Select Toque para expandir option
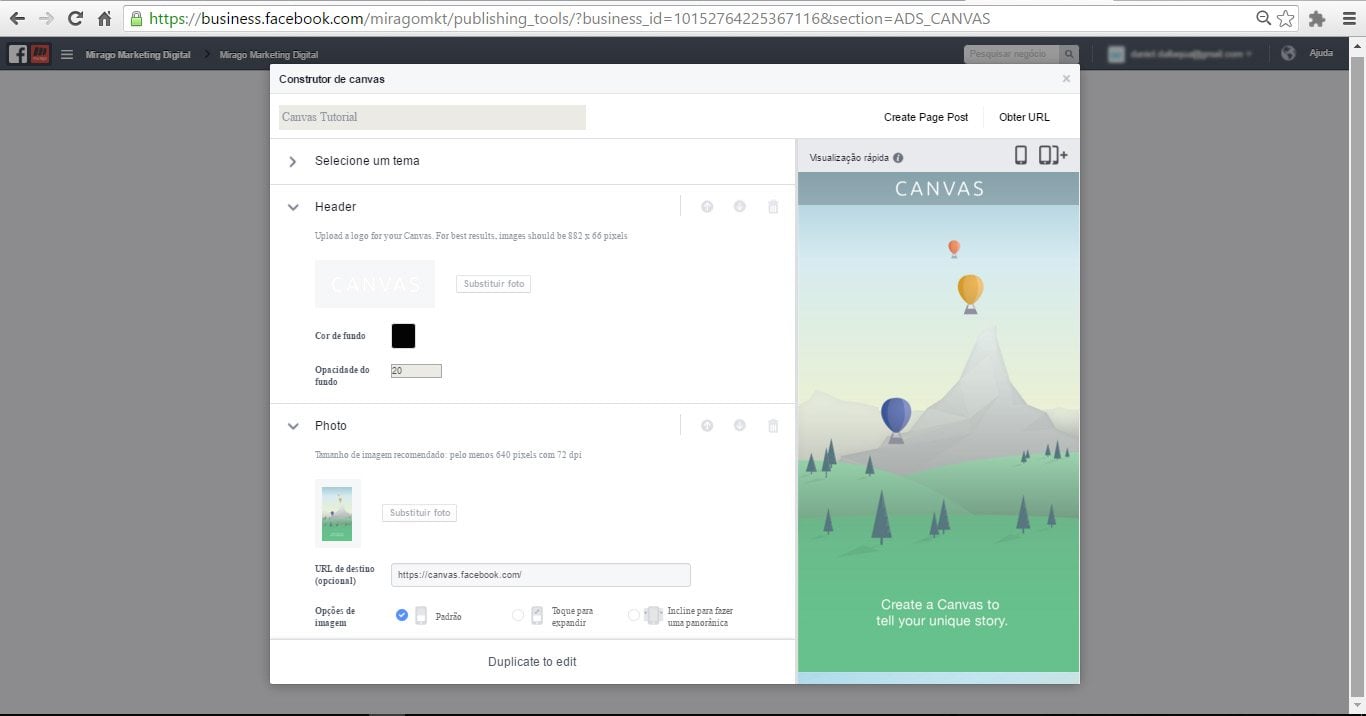 [518, 615]
